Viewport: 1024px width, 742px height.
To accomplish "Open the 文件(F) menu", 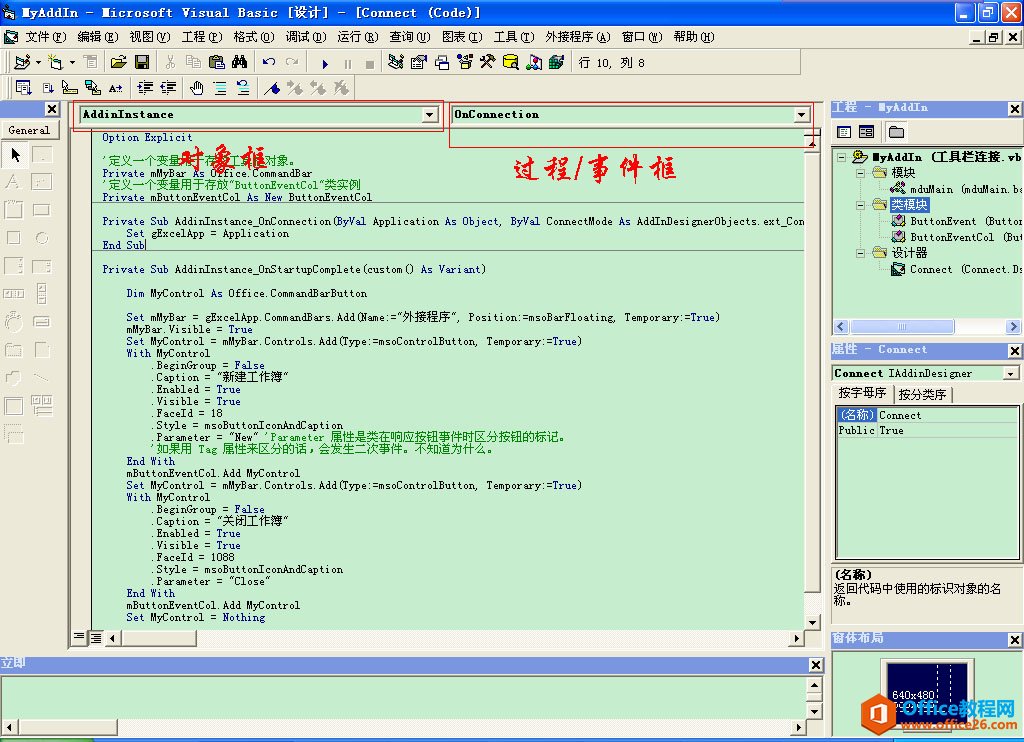I will (x=45, y=37).
